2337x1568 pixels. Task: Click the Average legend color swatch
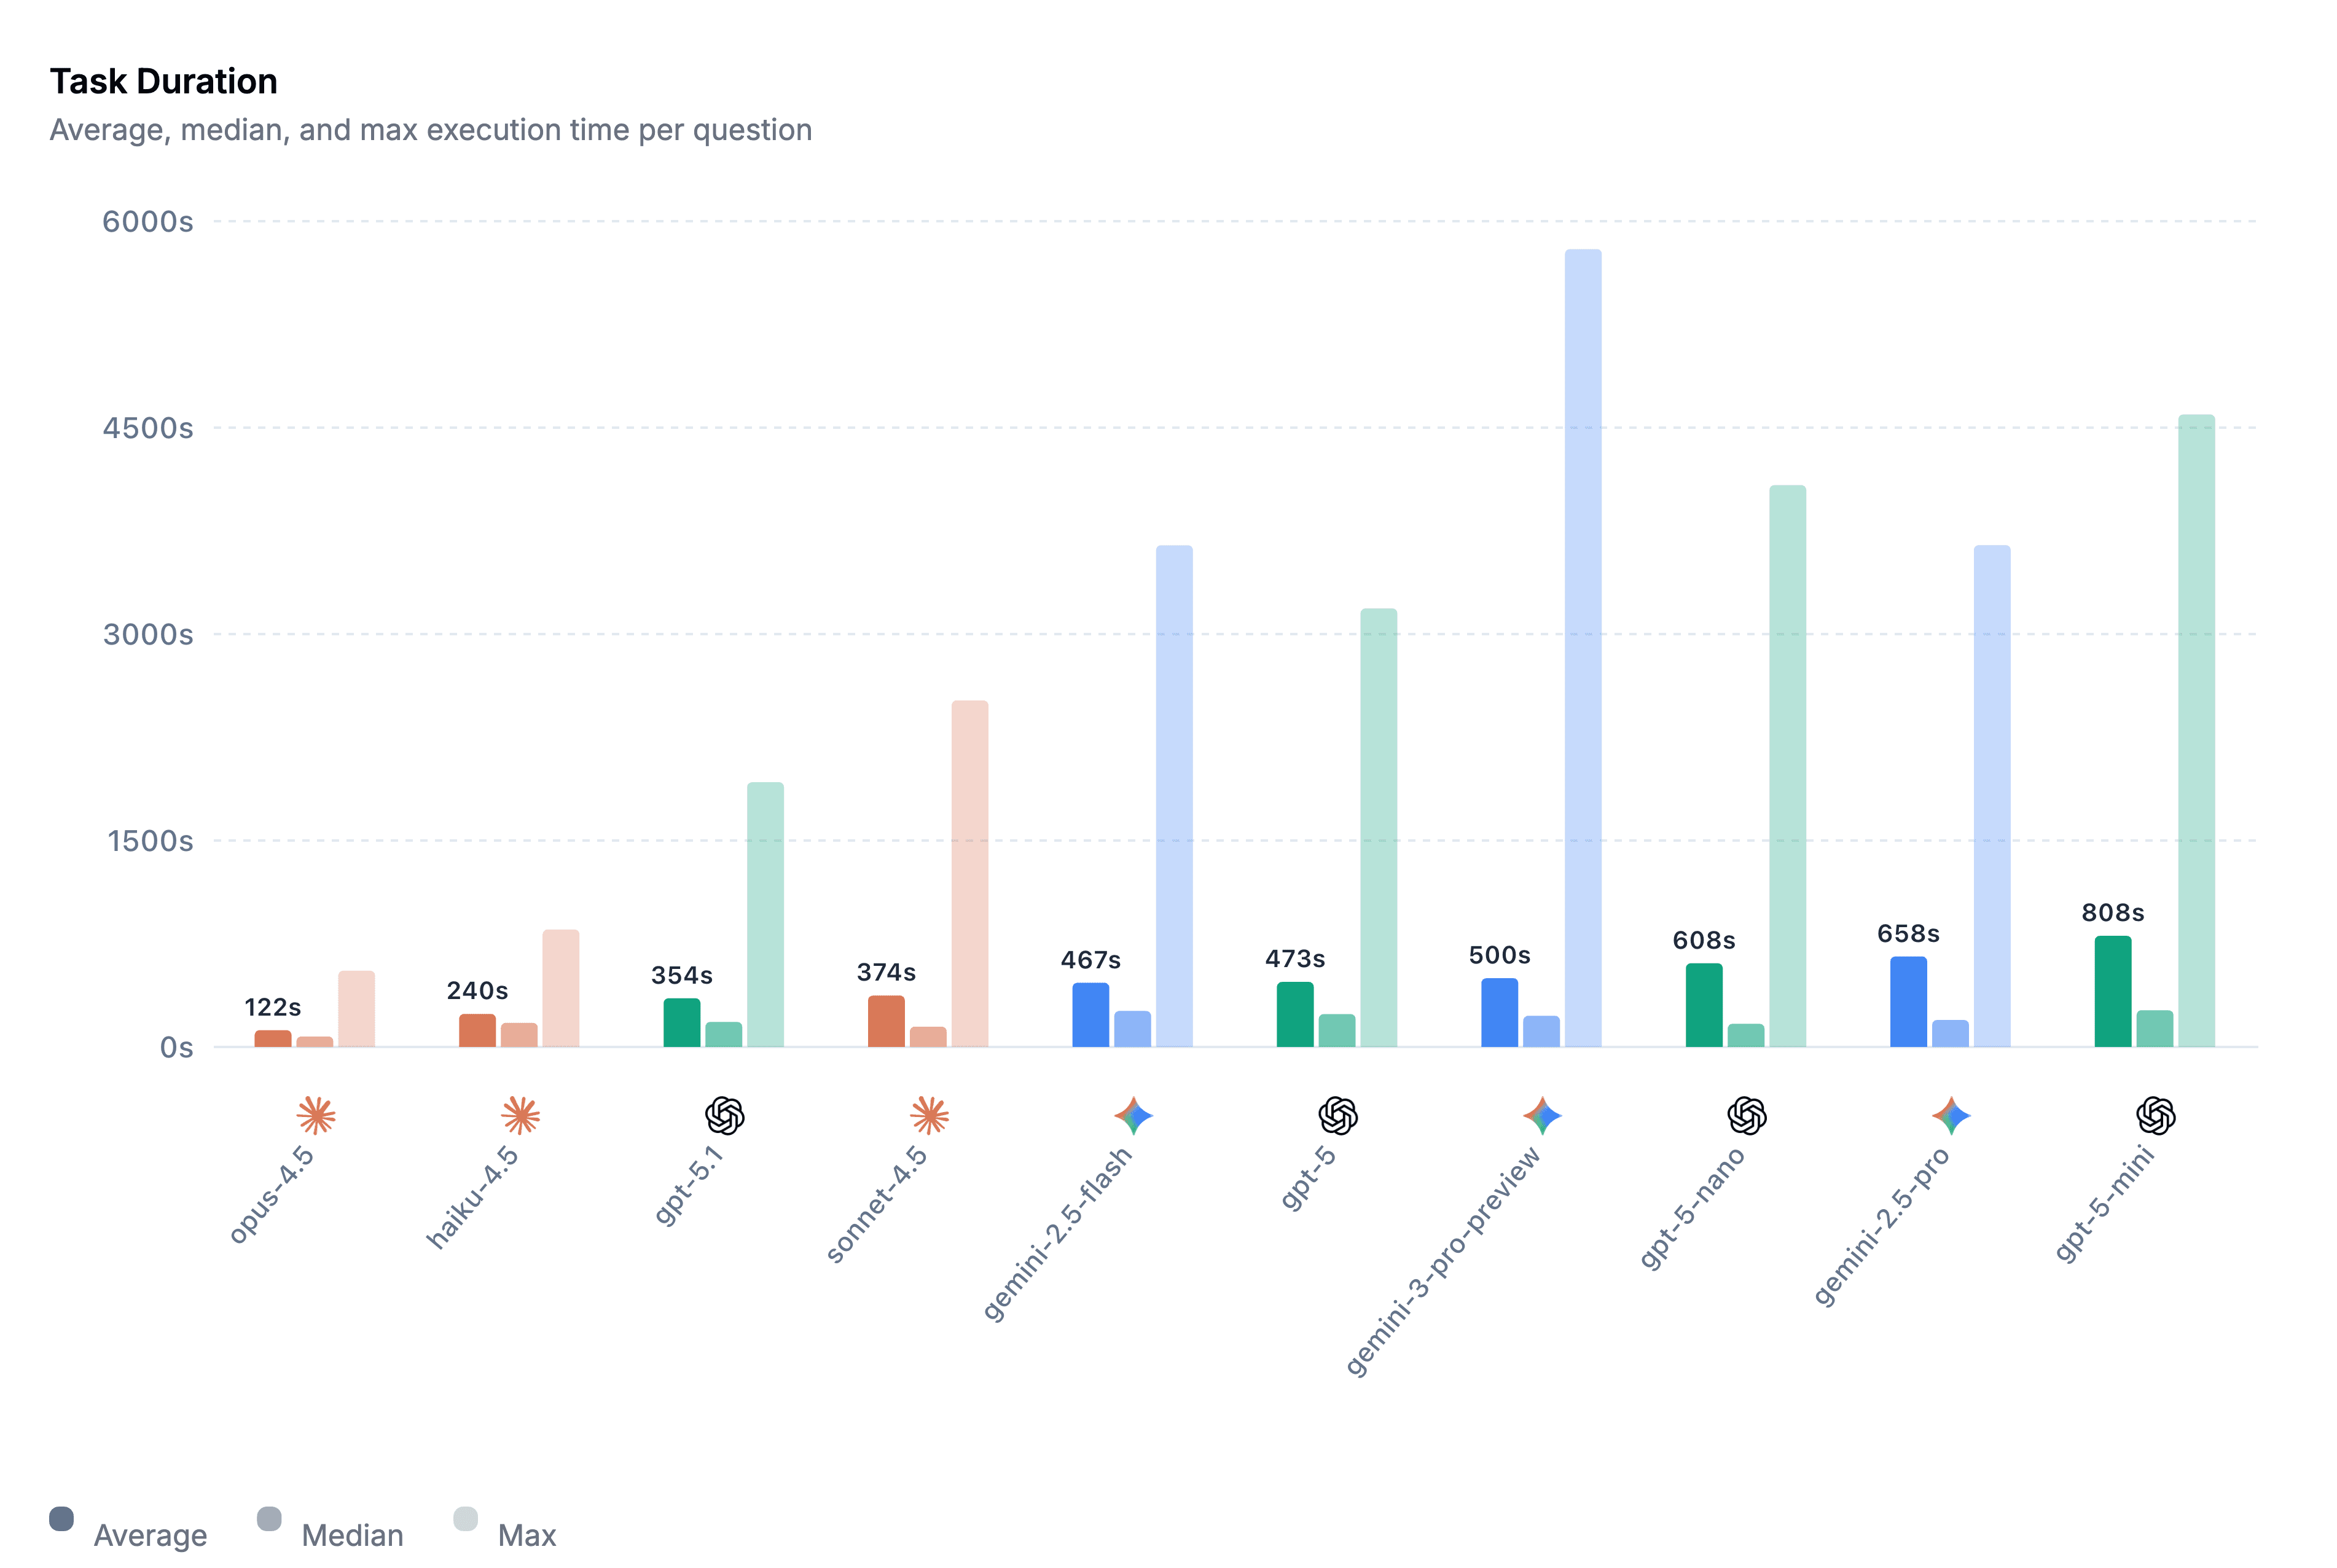click(x=62, y=1519)
